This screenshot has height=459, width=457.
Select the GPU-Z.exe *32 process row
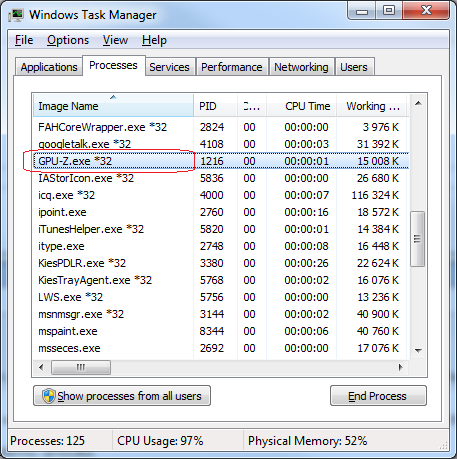[221, 161]
